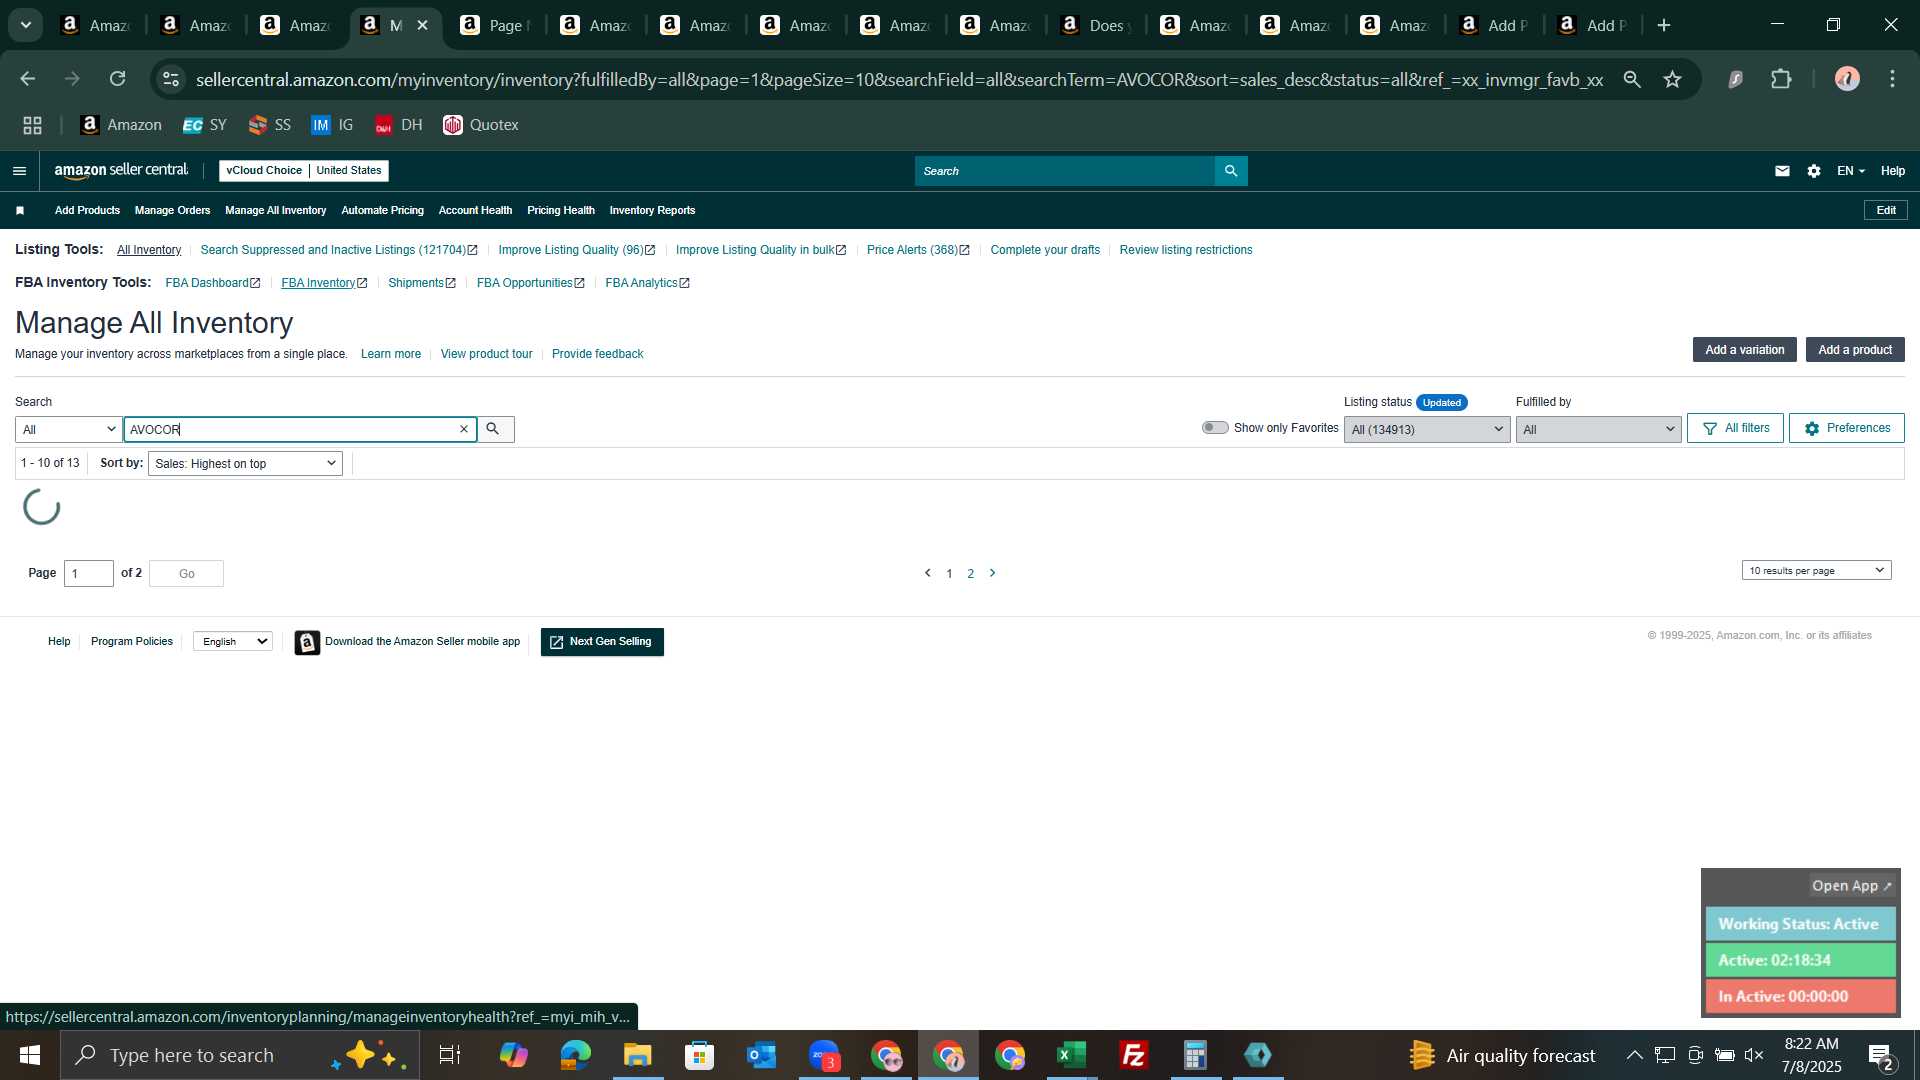Open the browser extensions puzzle icon

pos(1781,79)
